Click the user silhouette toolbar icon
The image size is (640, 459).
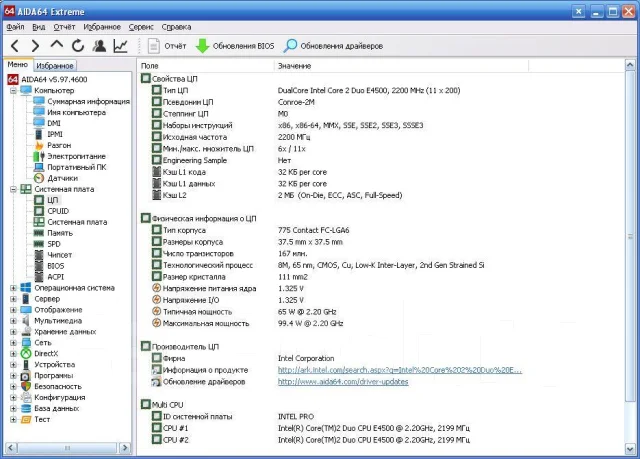coord(99,46)
